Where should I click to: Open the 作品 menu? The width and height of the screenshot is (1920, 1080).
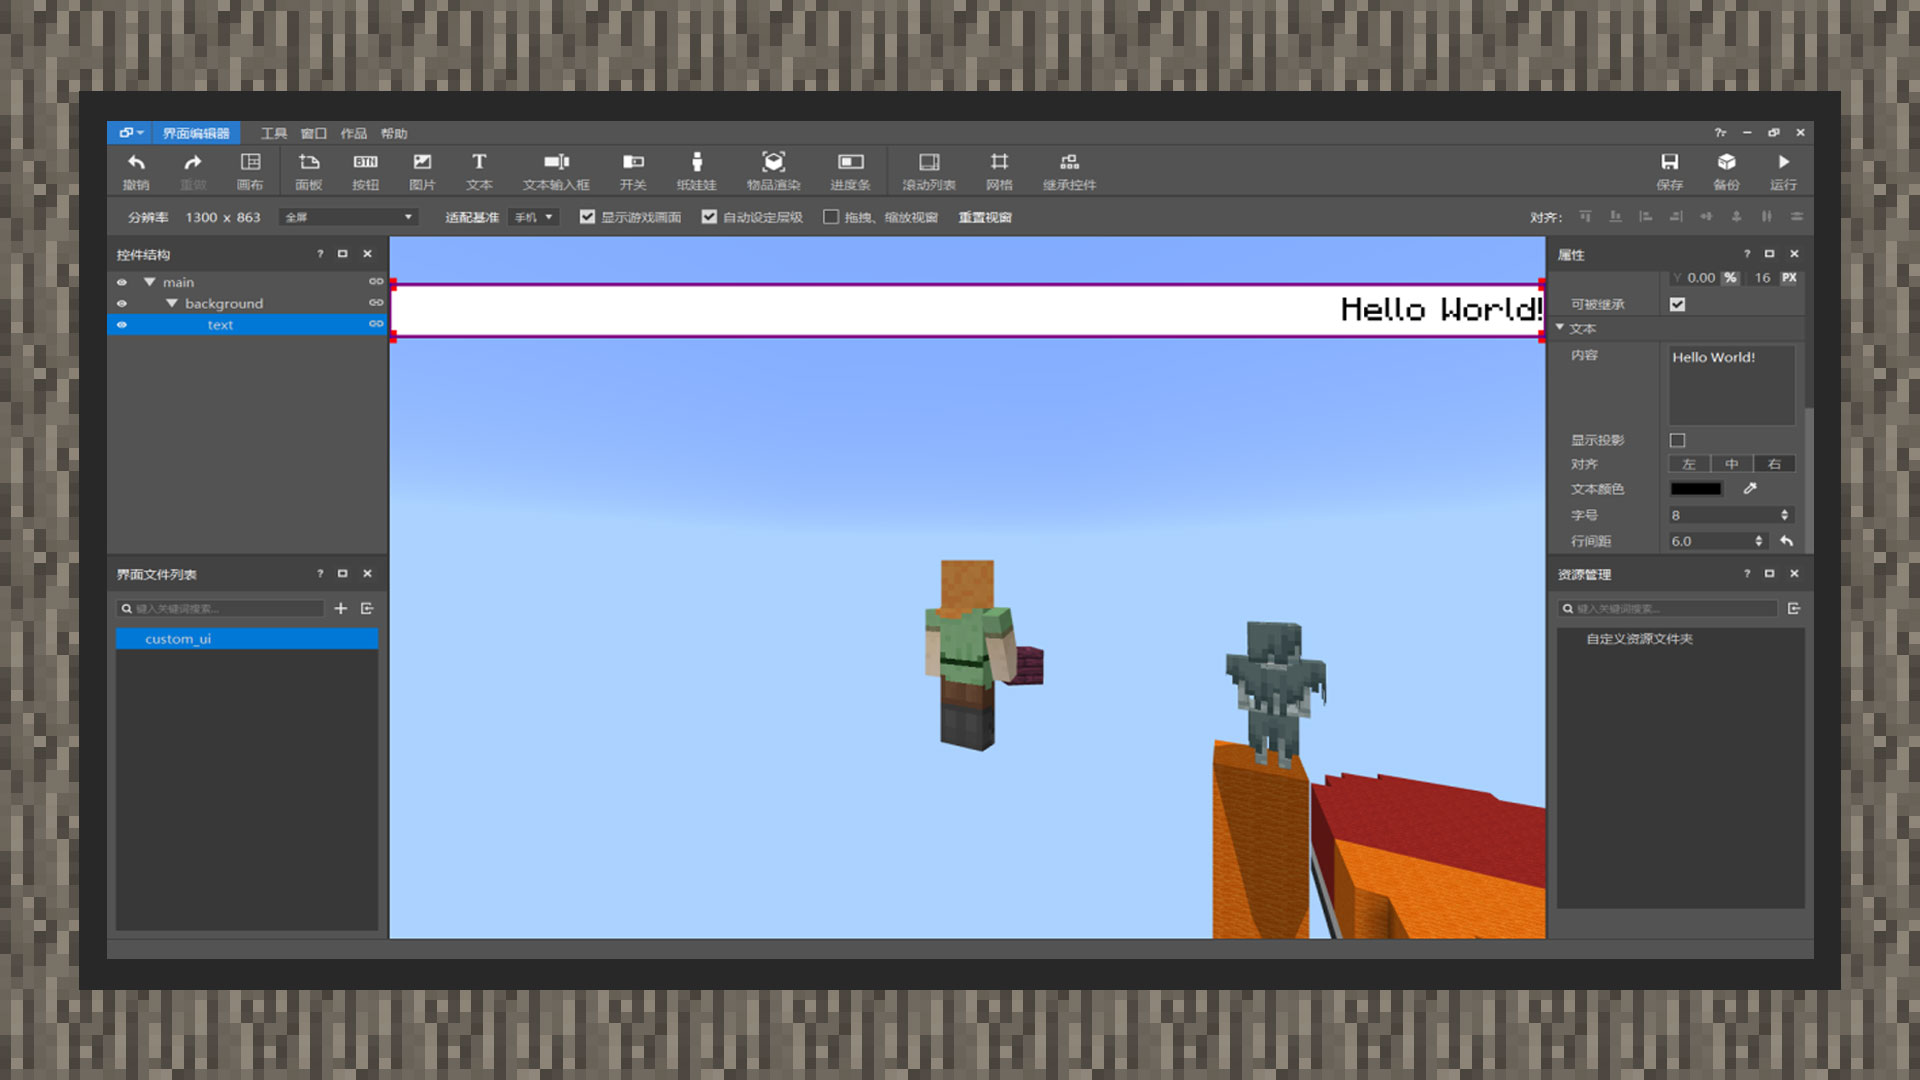[x=353, y=133]
